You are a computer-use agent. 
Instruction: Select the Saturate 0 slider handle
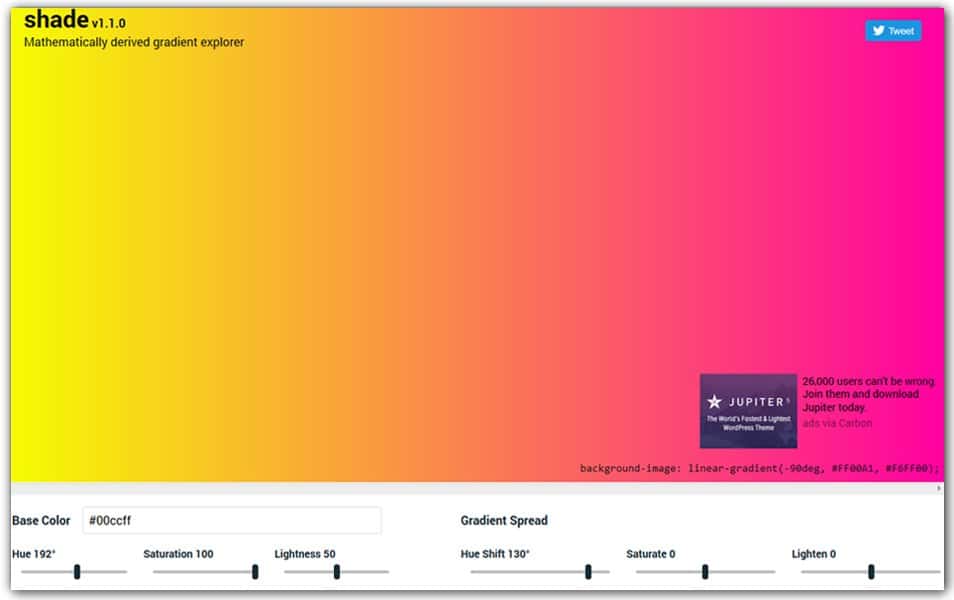[x=705, y=571]
